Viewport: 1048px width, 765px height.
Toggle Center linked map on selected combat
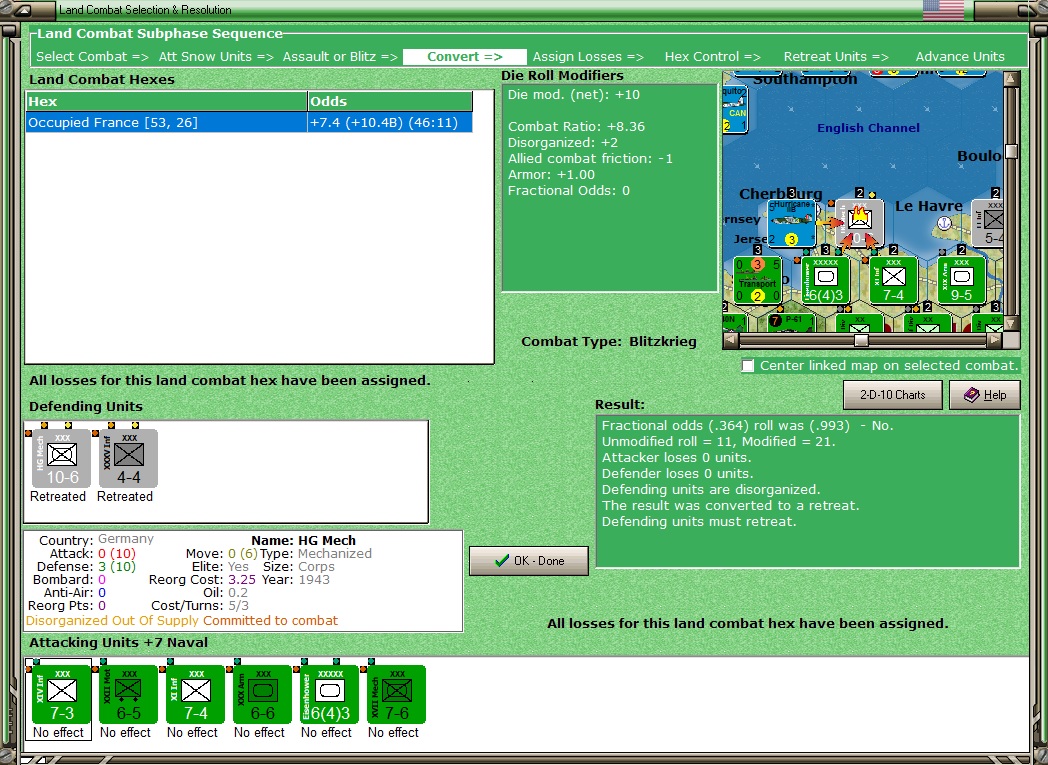point(748,365)
